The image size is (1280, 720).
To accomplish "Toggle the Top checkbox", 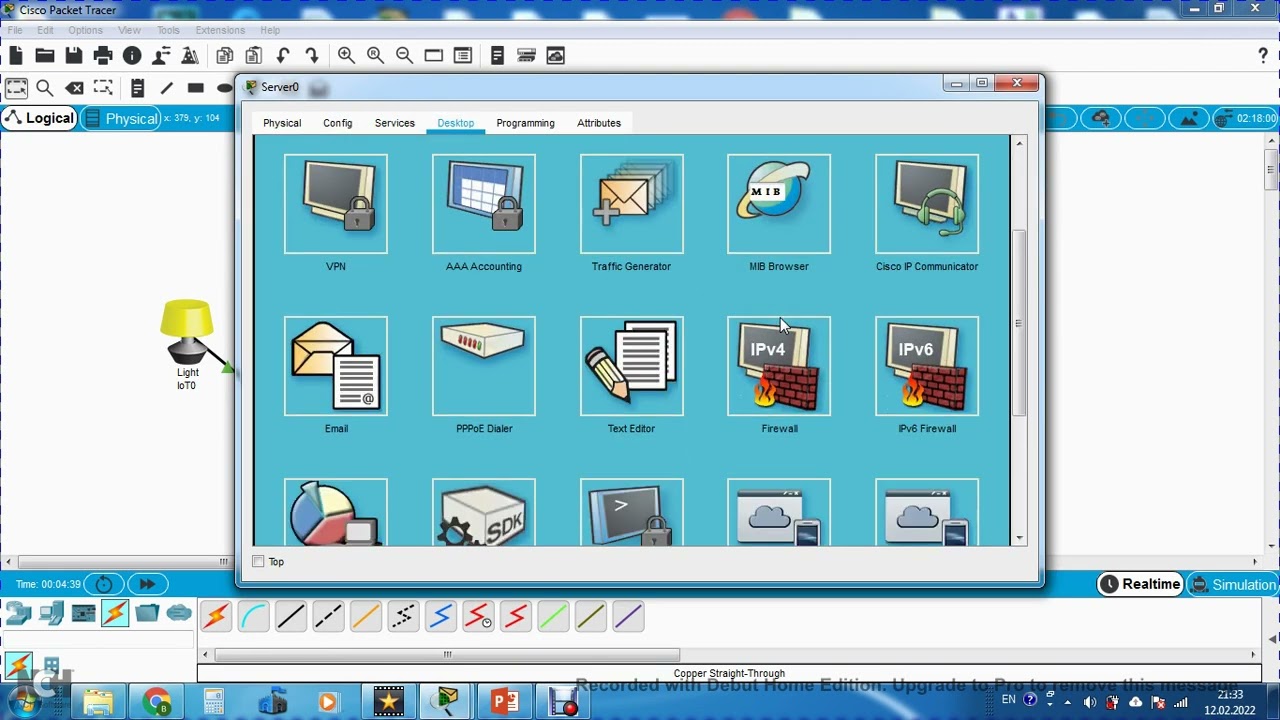I will [x=258, y=562].
